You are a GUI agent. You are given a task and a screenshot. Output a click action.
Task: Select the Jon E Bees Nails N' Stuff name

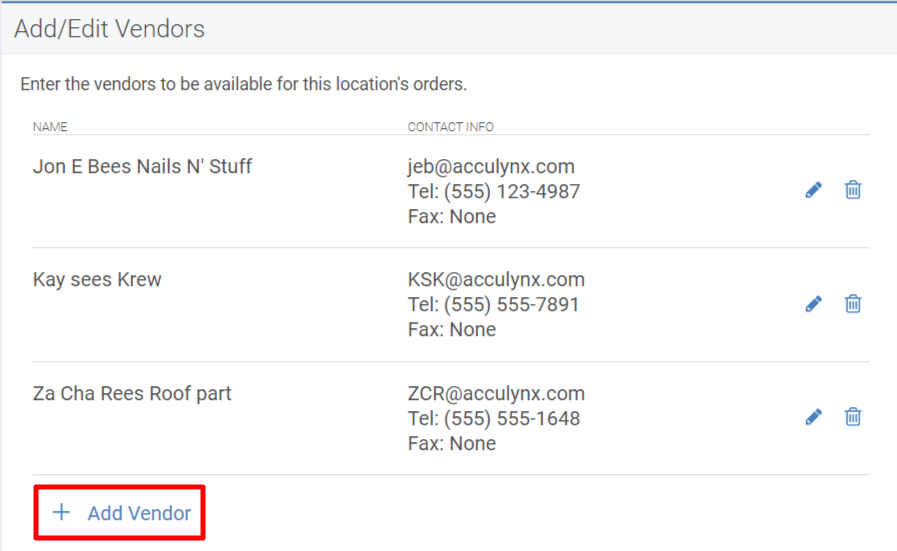(142, 167)
